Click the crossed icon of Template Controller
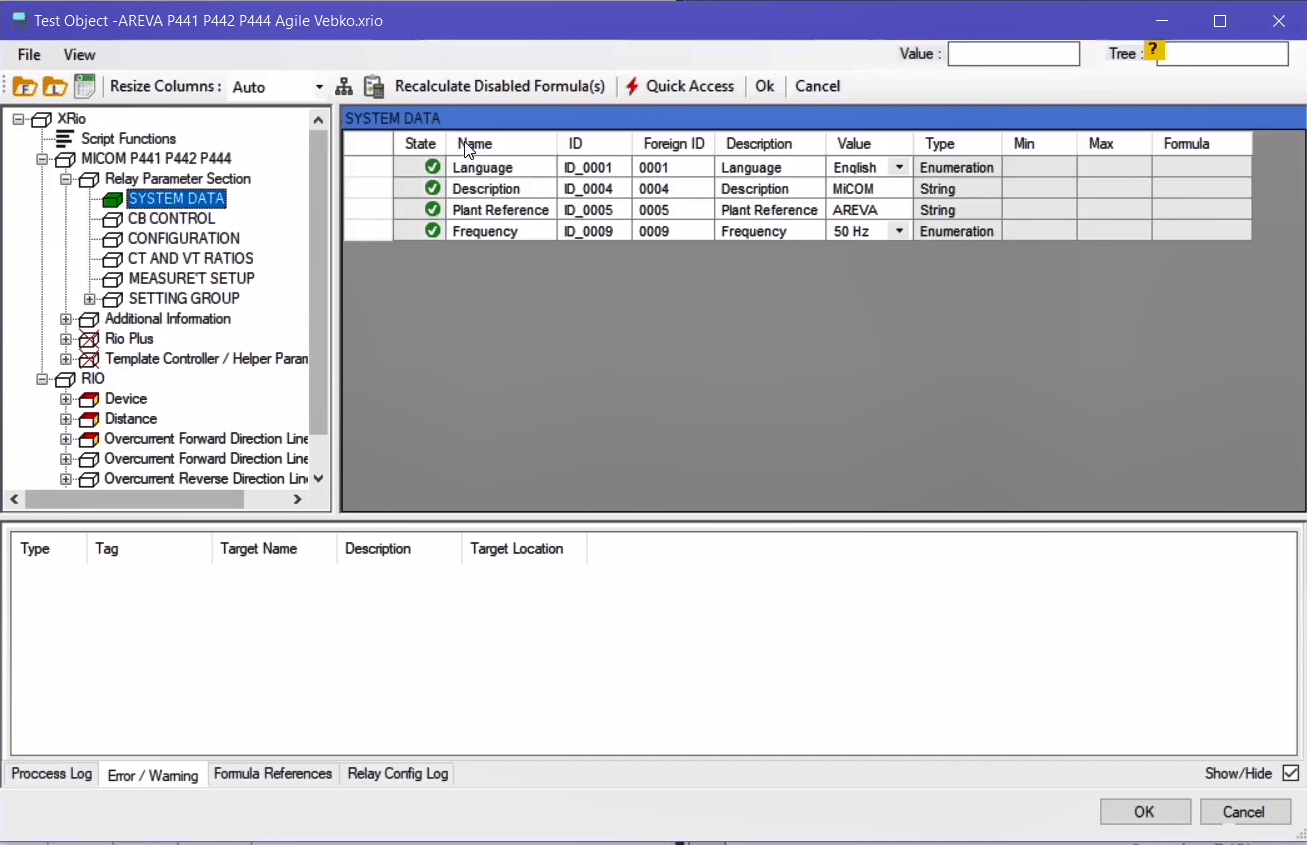The image size is (1307, 845). coord(89,359)
